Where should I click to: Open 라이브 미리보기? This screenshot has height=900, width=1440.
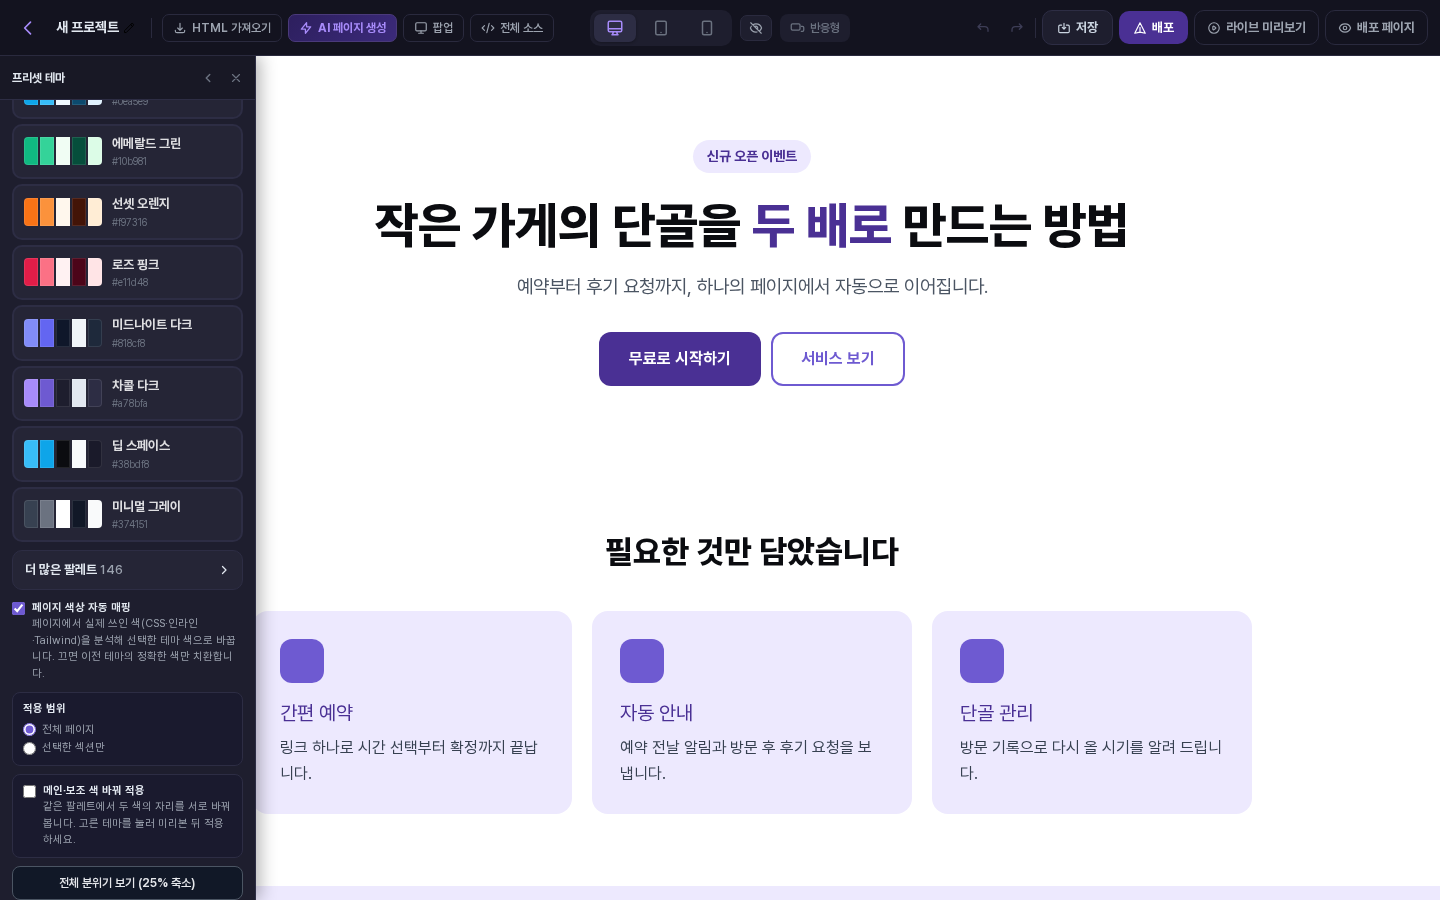[1256, 28]
